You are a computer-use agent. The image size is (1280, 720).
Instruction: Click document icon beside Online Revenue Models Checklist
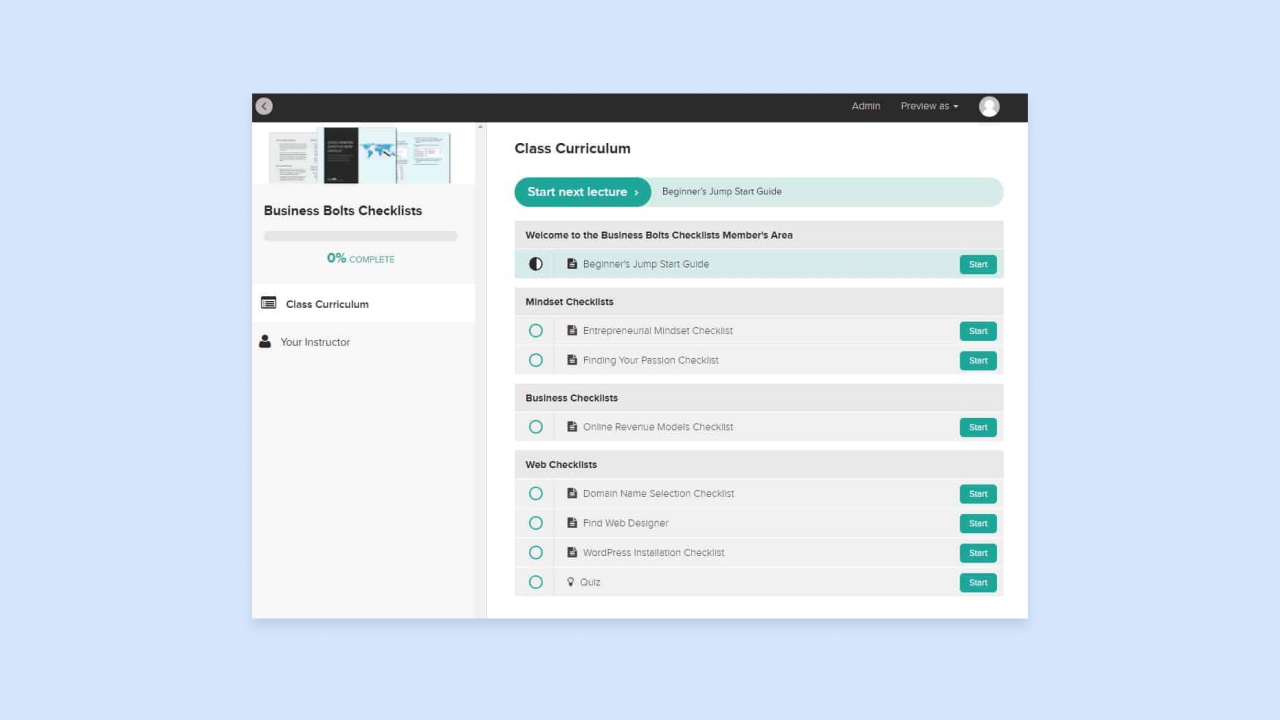click(572, 427)
